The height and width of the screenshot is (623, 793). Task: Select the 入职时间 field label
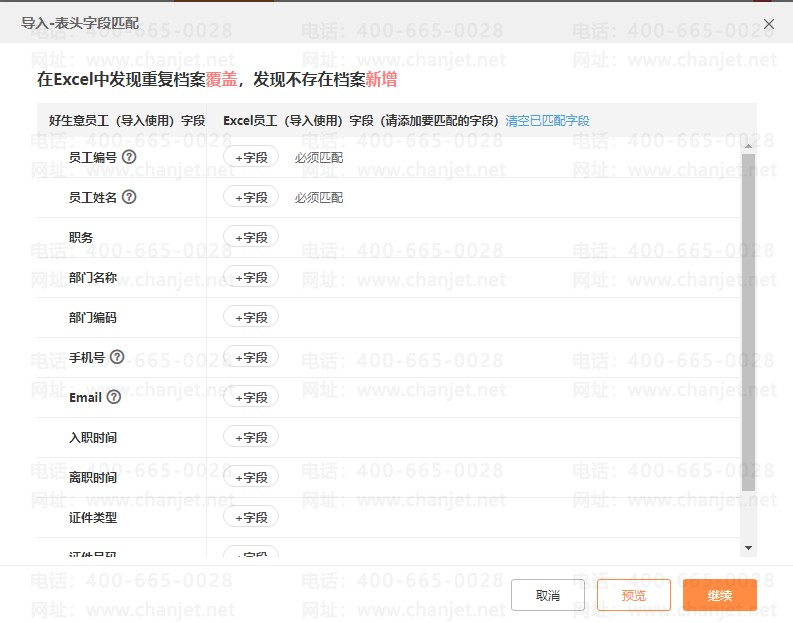pos(93,437)
